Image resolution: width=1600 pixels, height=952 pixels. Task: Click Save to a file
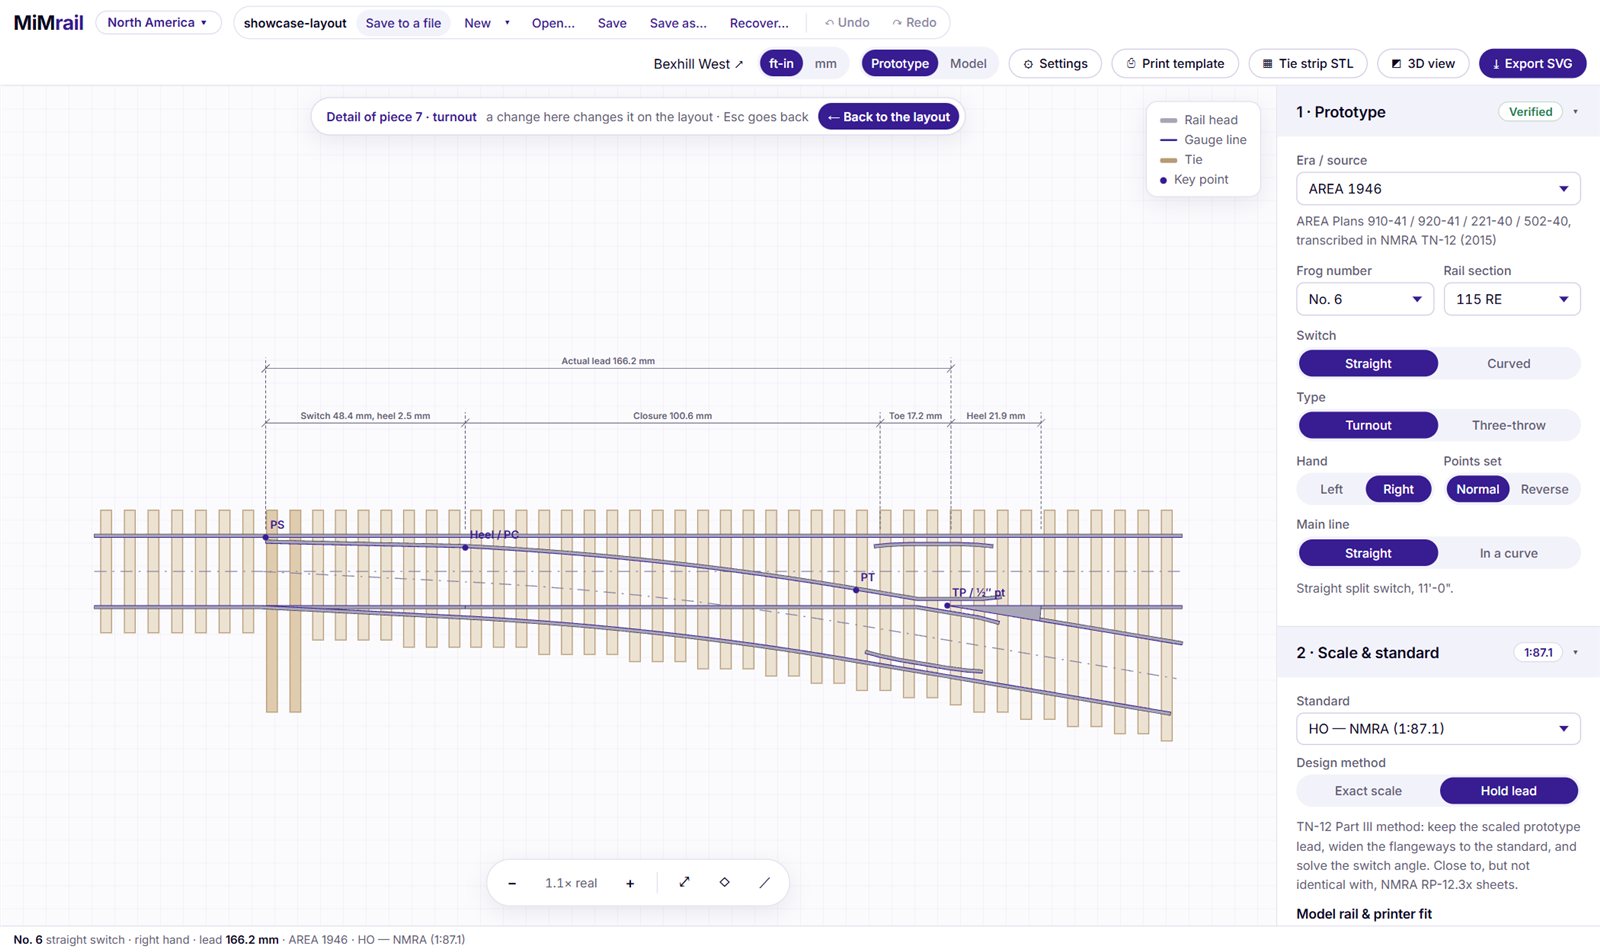403,23
